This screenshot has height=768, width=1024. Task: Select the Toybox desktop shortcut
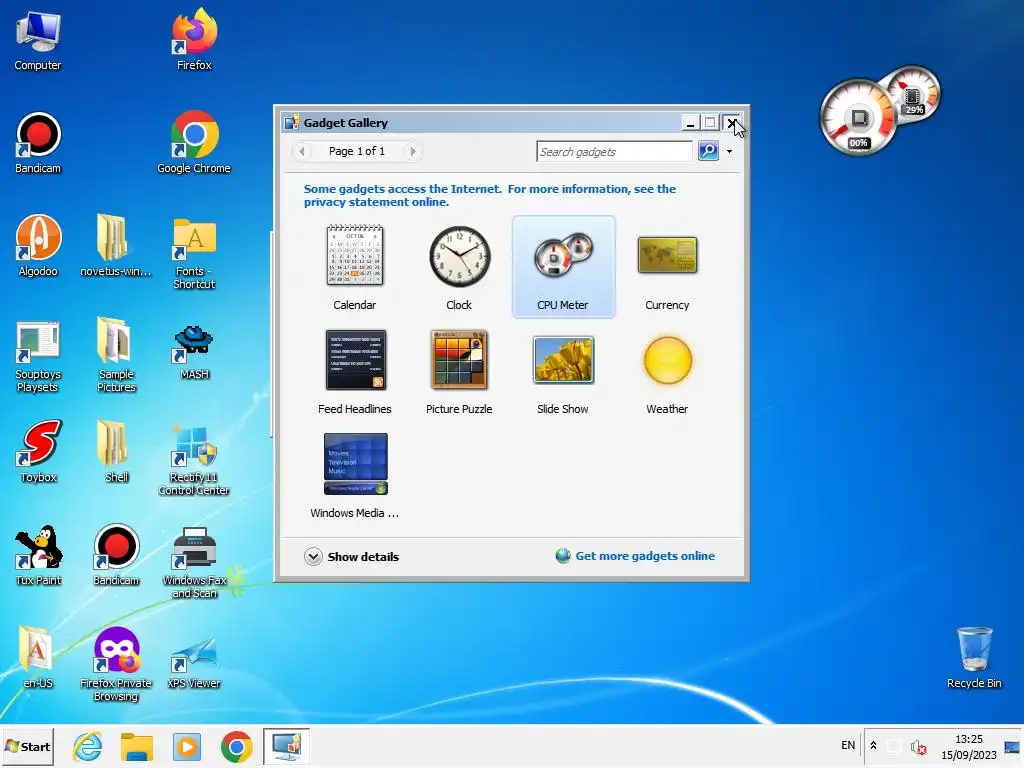coord(38,452)
